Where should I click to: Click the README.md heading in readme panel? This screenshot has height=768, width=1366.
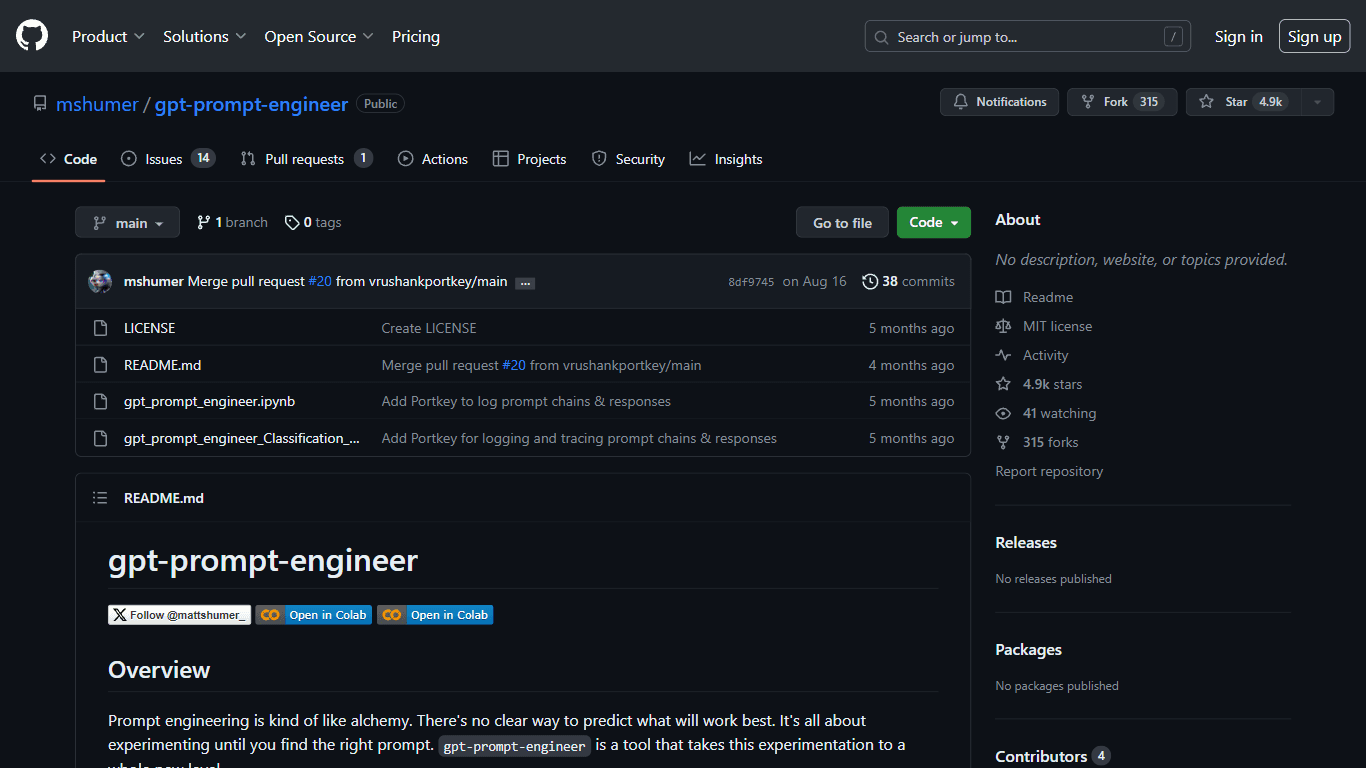pyautogui.click(x=164, y=498)
